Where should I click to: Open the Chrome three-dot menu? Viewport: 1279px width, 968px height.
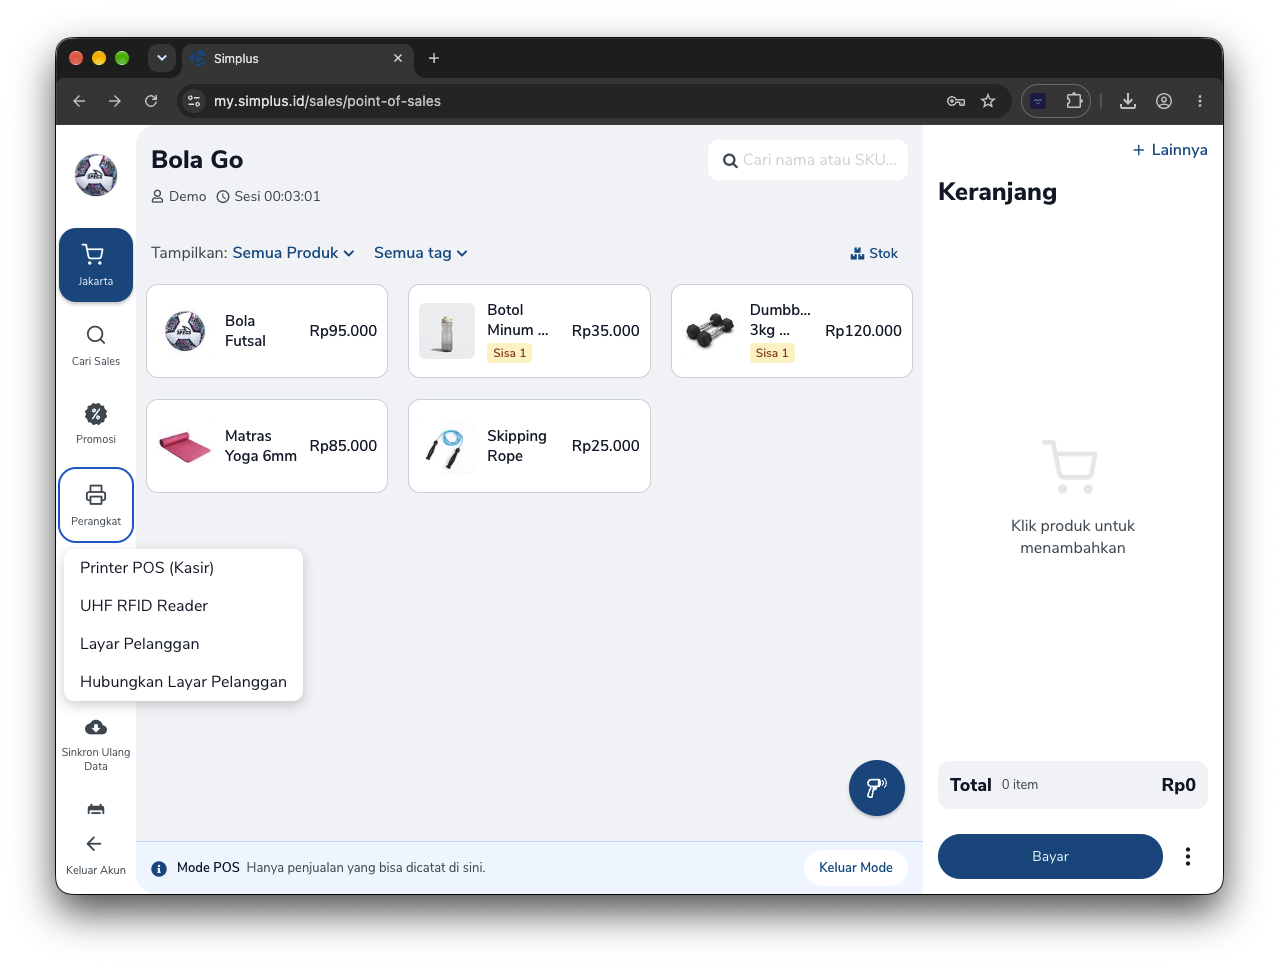[1200, 101]
